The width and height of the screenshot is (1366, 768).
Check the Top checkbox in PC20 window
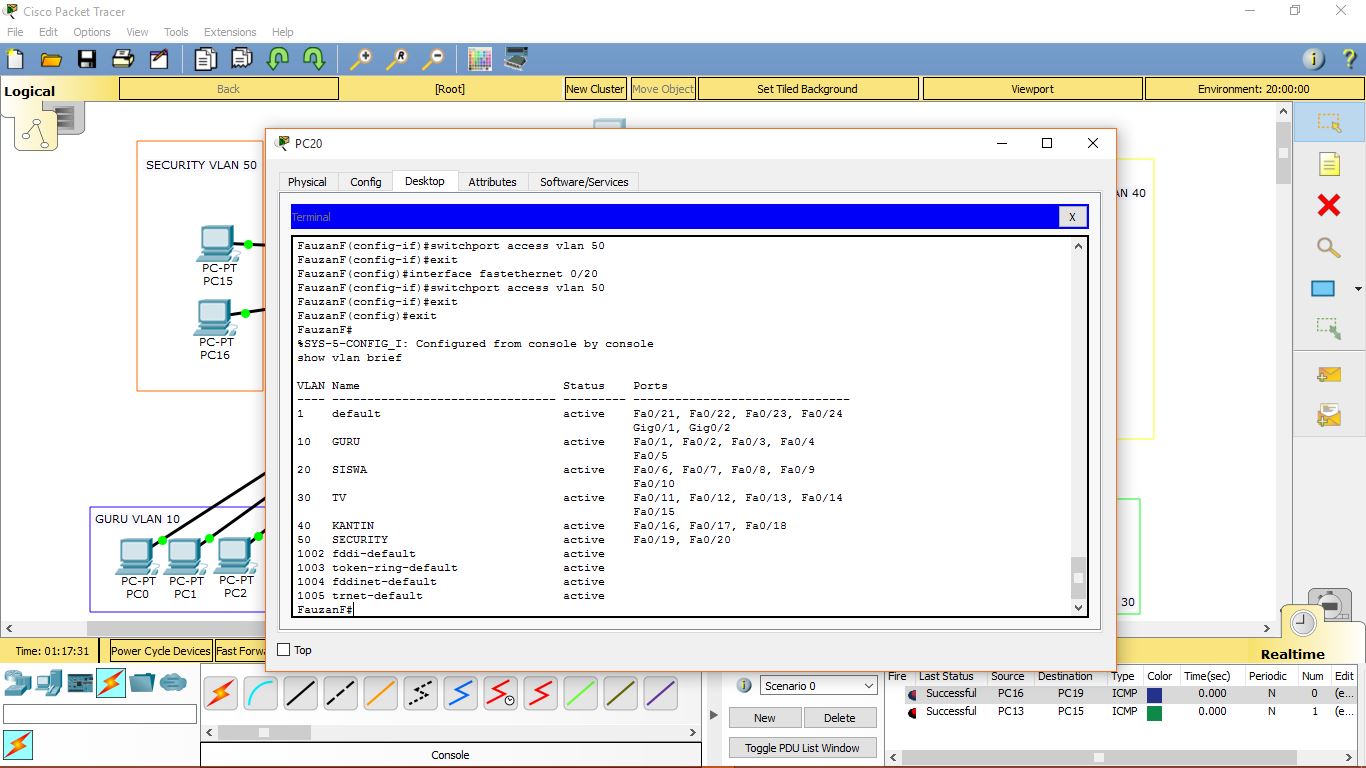(x=282, y=649)
